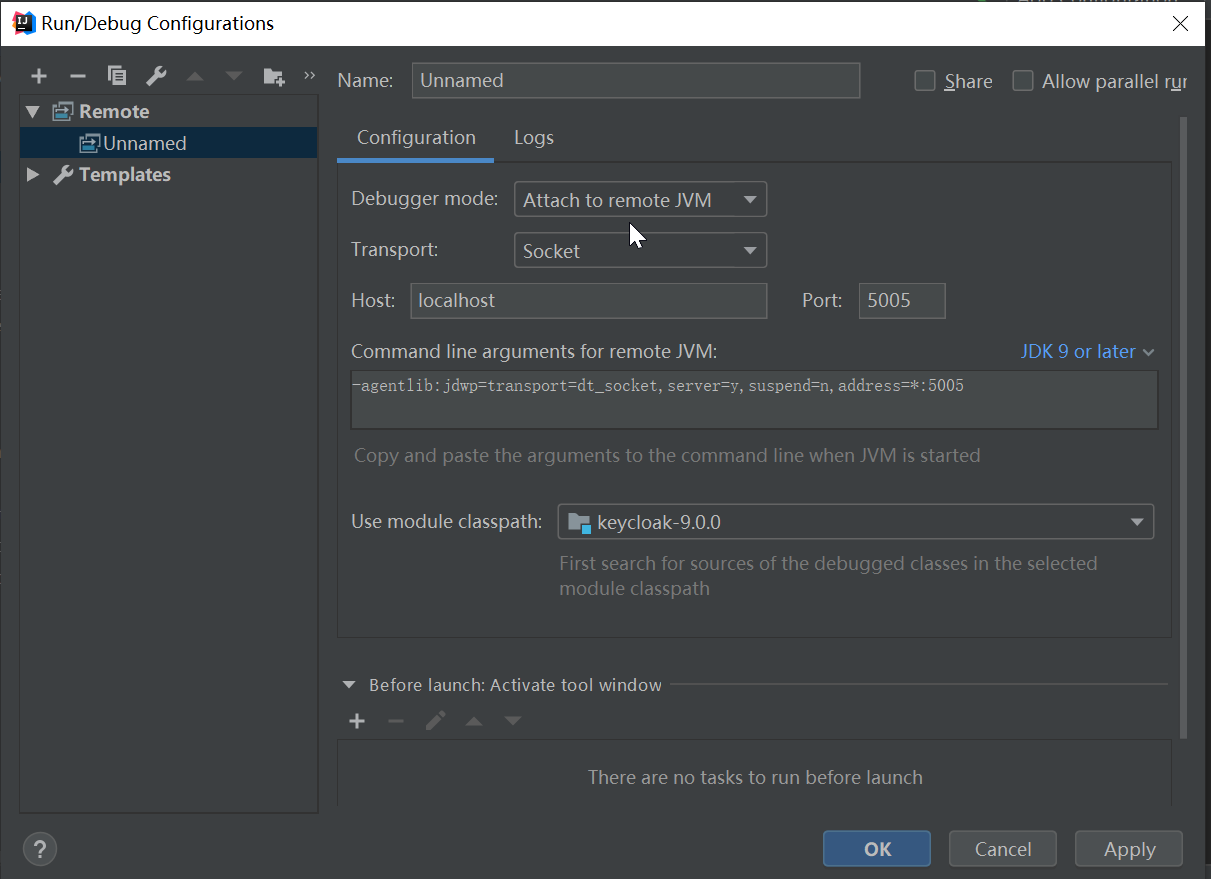Switch to the Configuration tab
The image size is (1211, 879).
coord(416,138)
